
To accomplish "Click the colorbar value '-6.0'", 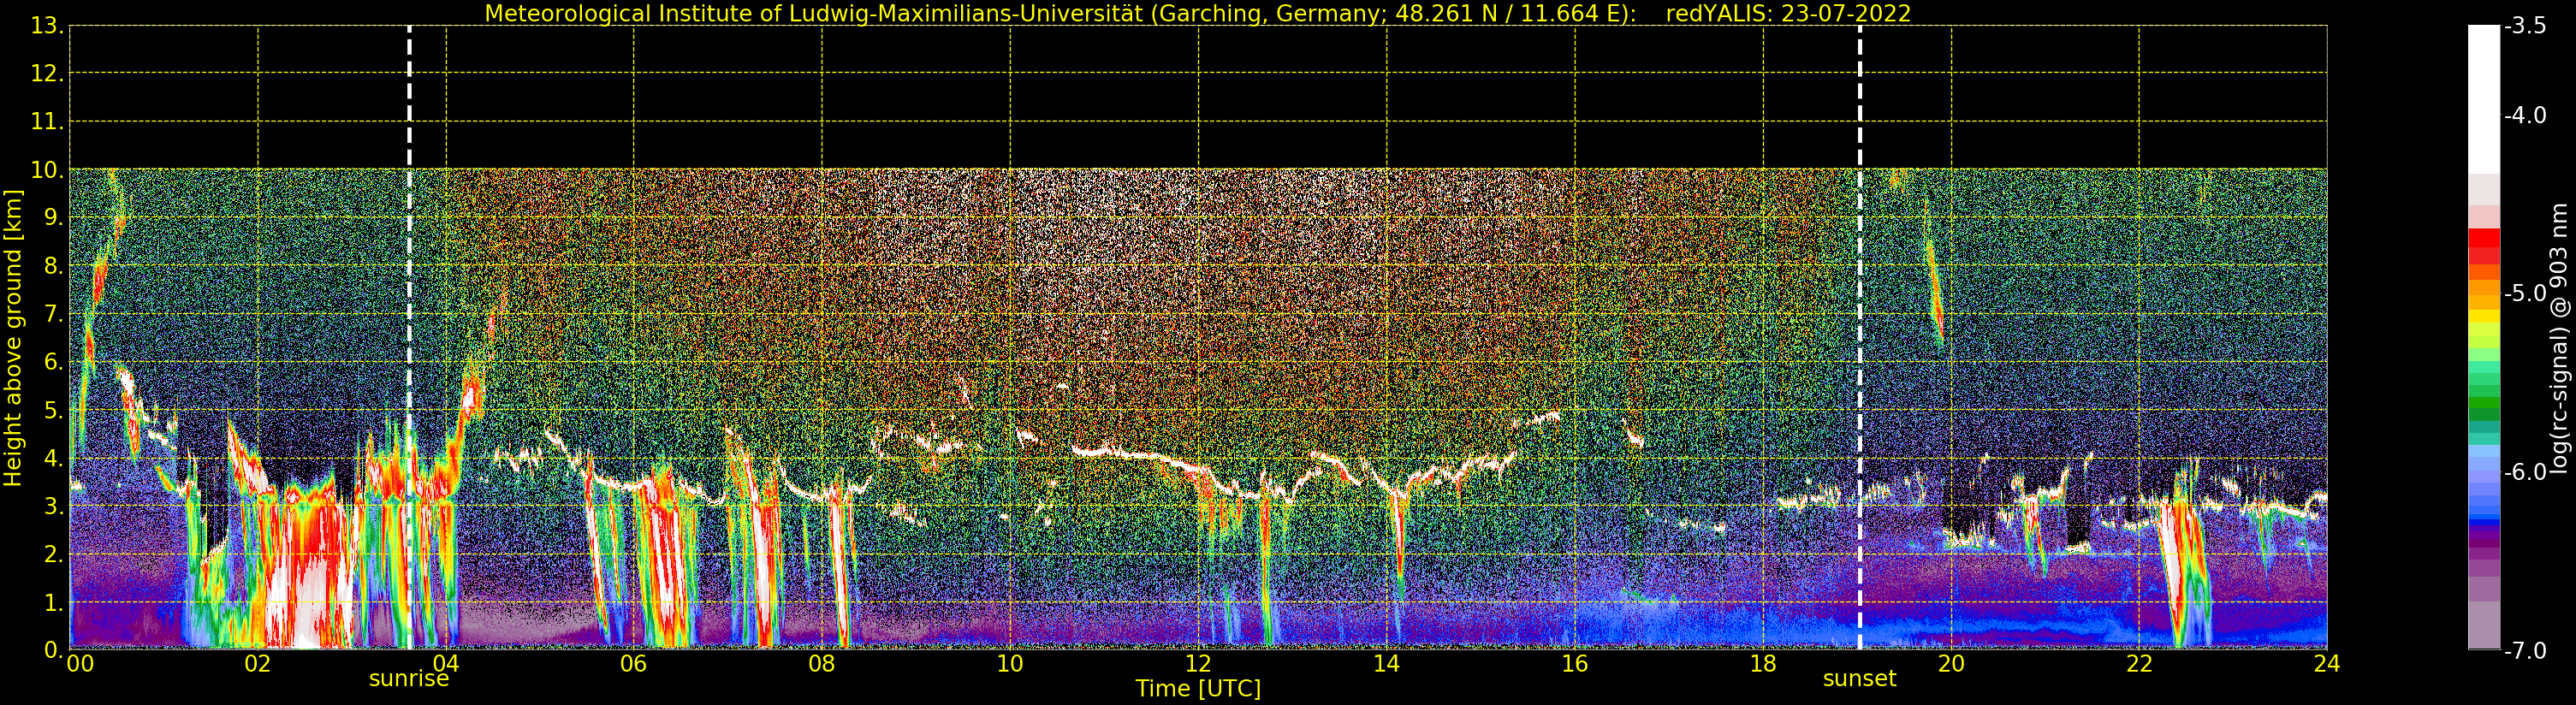I will [x=2525, y=472].
